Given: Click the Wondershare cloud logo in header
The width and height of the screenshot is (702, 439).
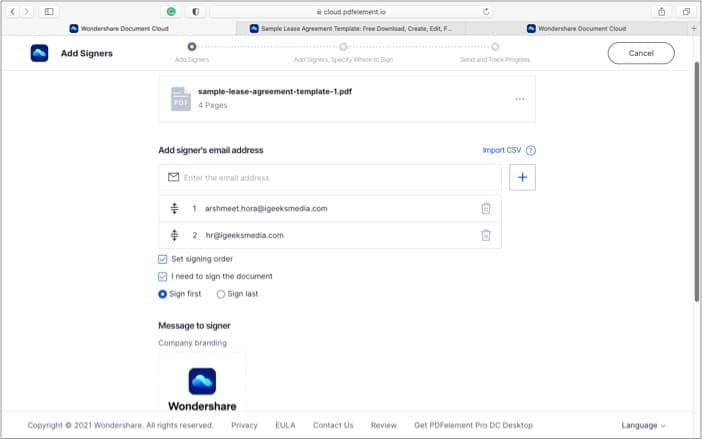Looking at the screenshot, I should [39, 53].
